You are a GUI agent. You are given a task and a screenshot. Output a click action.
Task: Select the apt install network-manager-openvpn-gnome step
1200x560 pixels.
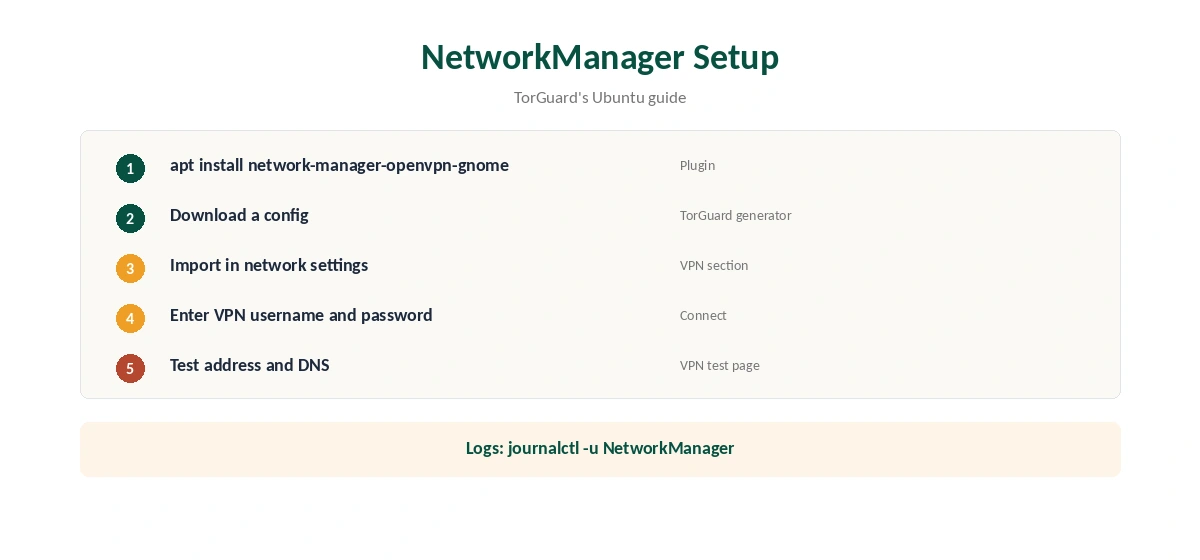click(339, 165)
